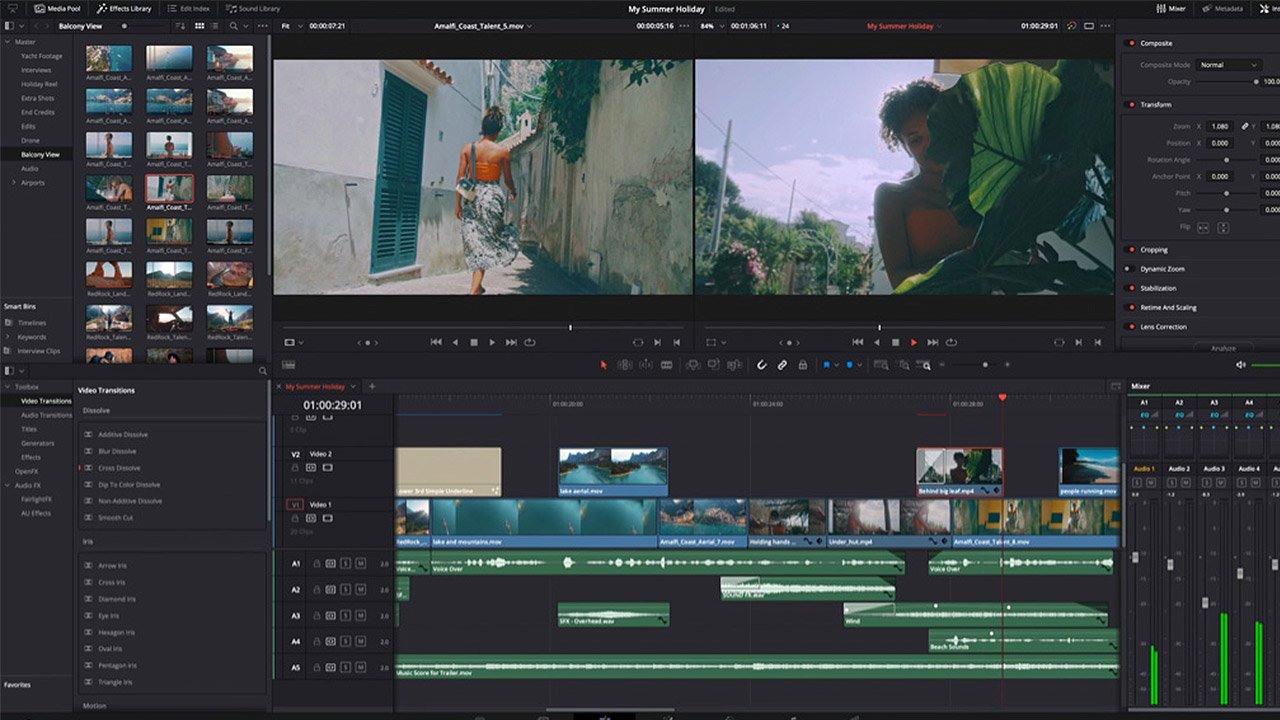
Task: Select the My Summer Holiday timeline tab
Action: [318, 386]
